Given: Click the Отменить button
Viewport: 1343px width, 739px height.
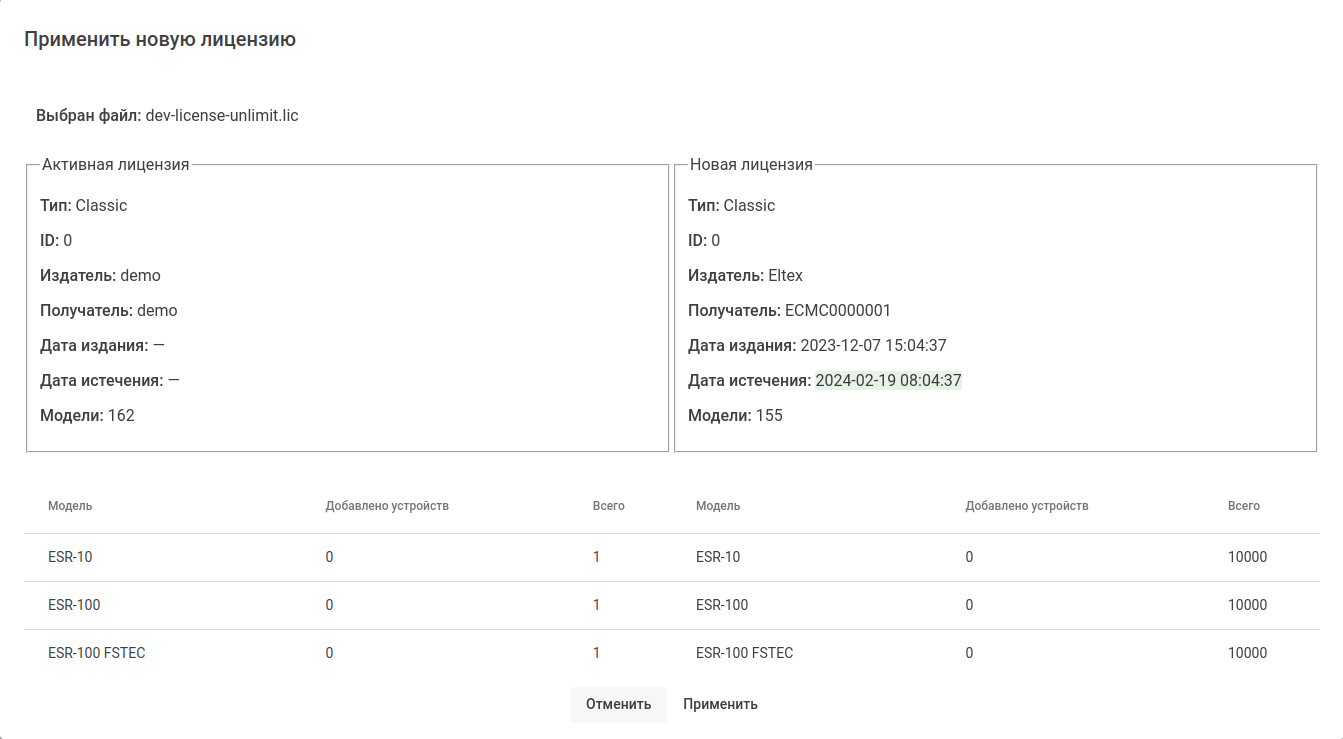Looking at the screenshot, I should (x=618, y=704).
